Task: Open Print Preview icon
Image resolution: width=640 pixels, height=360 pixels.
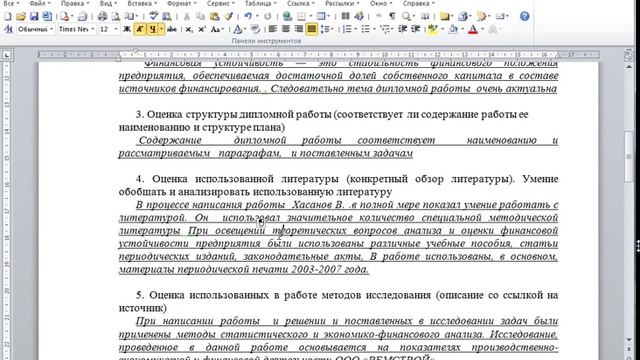Action: pos(116,16)
